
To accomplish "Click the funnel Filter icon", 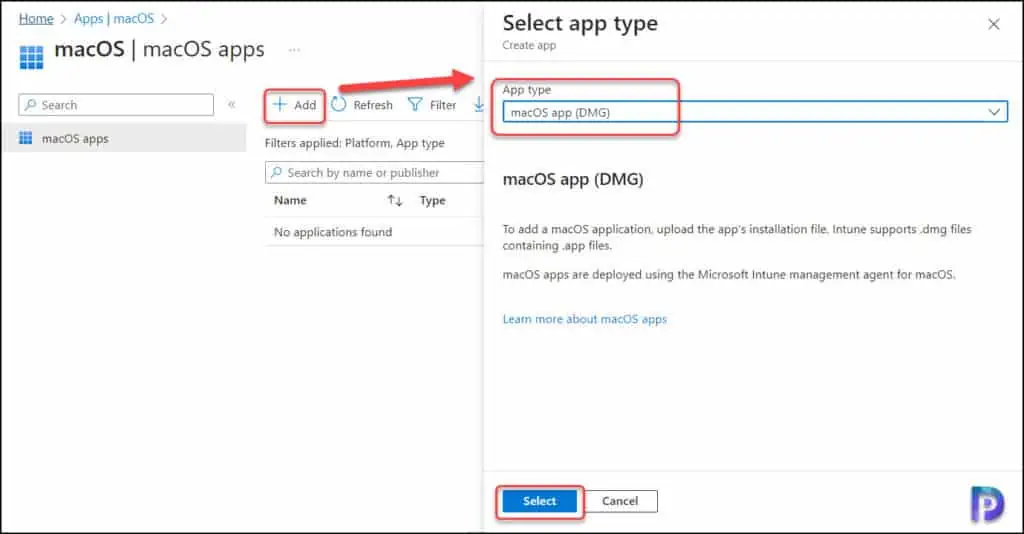I will (x=415, y=104).
